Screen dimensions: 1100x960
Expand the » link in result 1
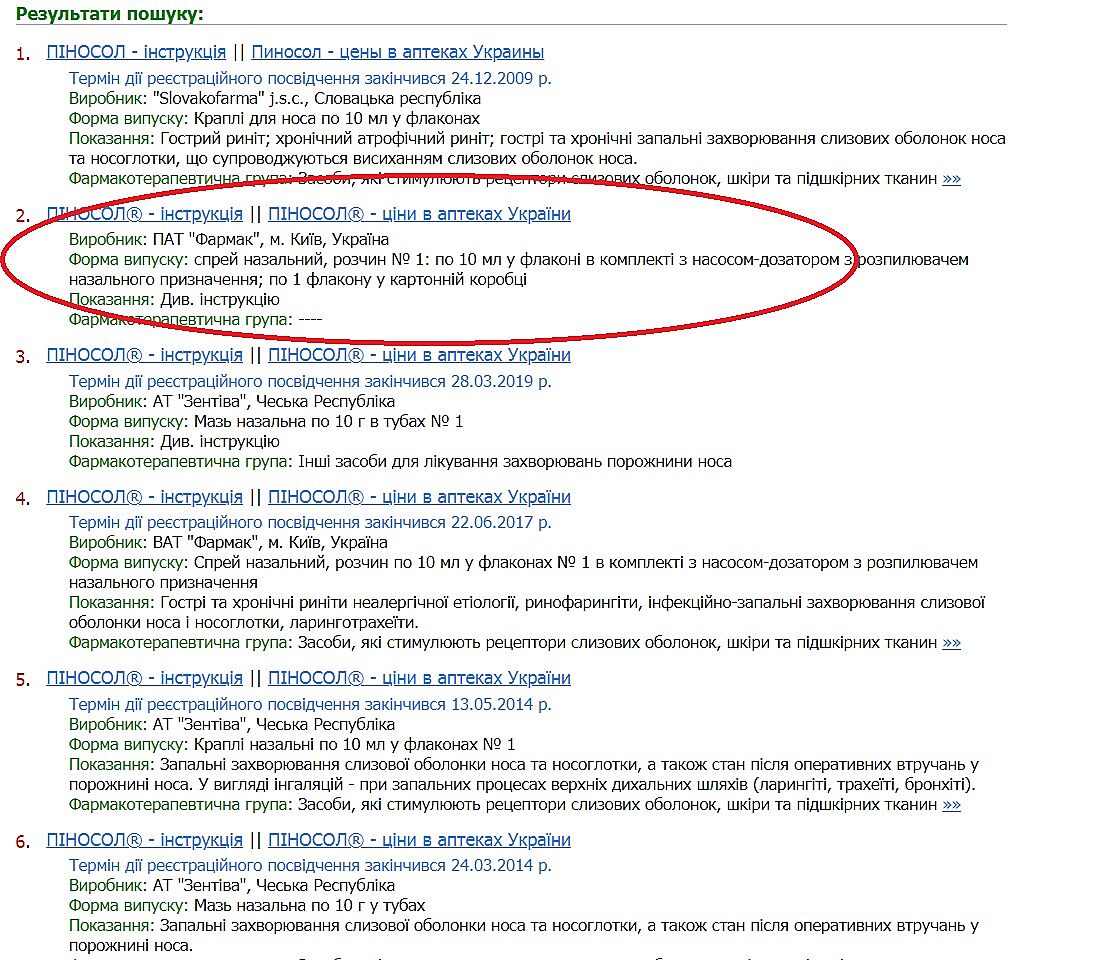951,179
